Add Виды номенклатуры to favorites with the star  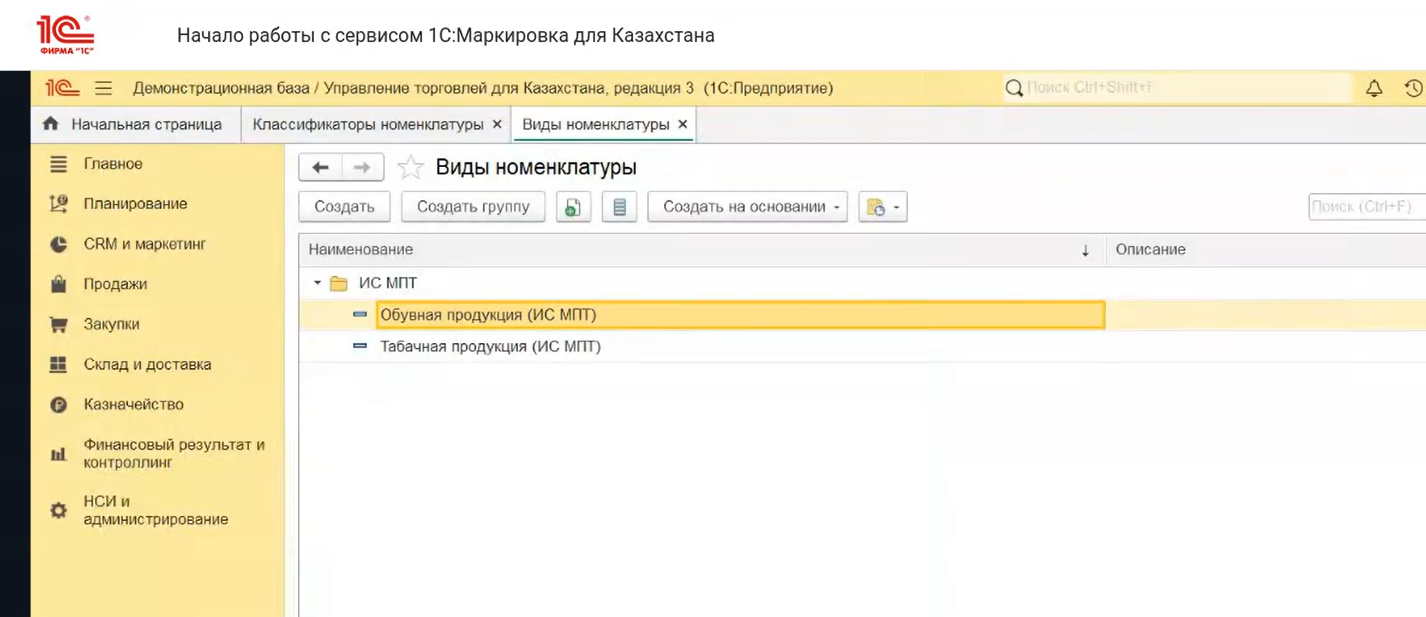(410, 167)
